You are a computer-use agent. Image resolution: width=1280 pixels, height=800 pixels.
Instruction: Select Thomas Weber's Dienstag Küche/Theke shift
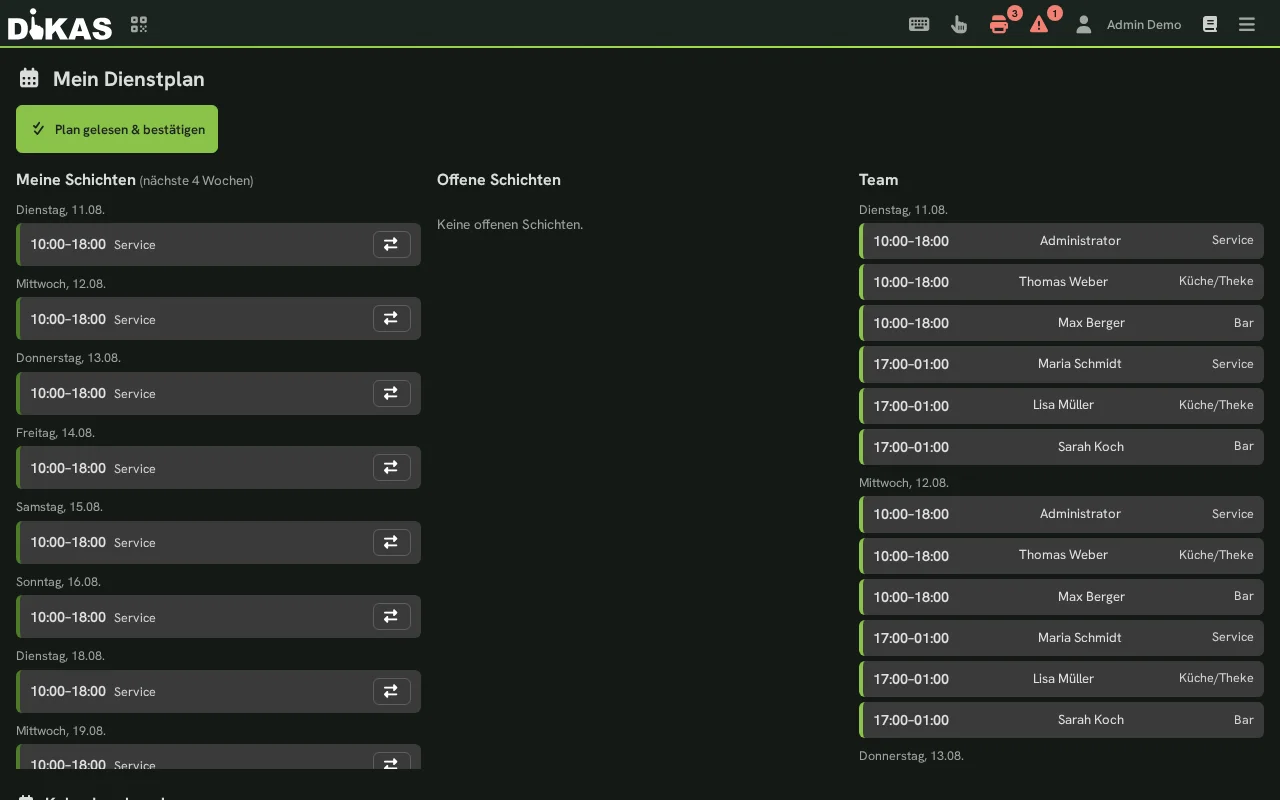pyautogui.click(x=1061, y=282)
